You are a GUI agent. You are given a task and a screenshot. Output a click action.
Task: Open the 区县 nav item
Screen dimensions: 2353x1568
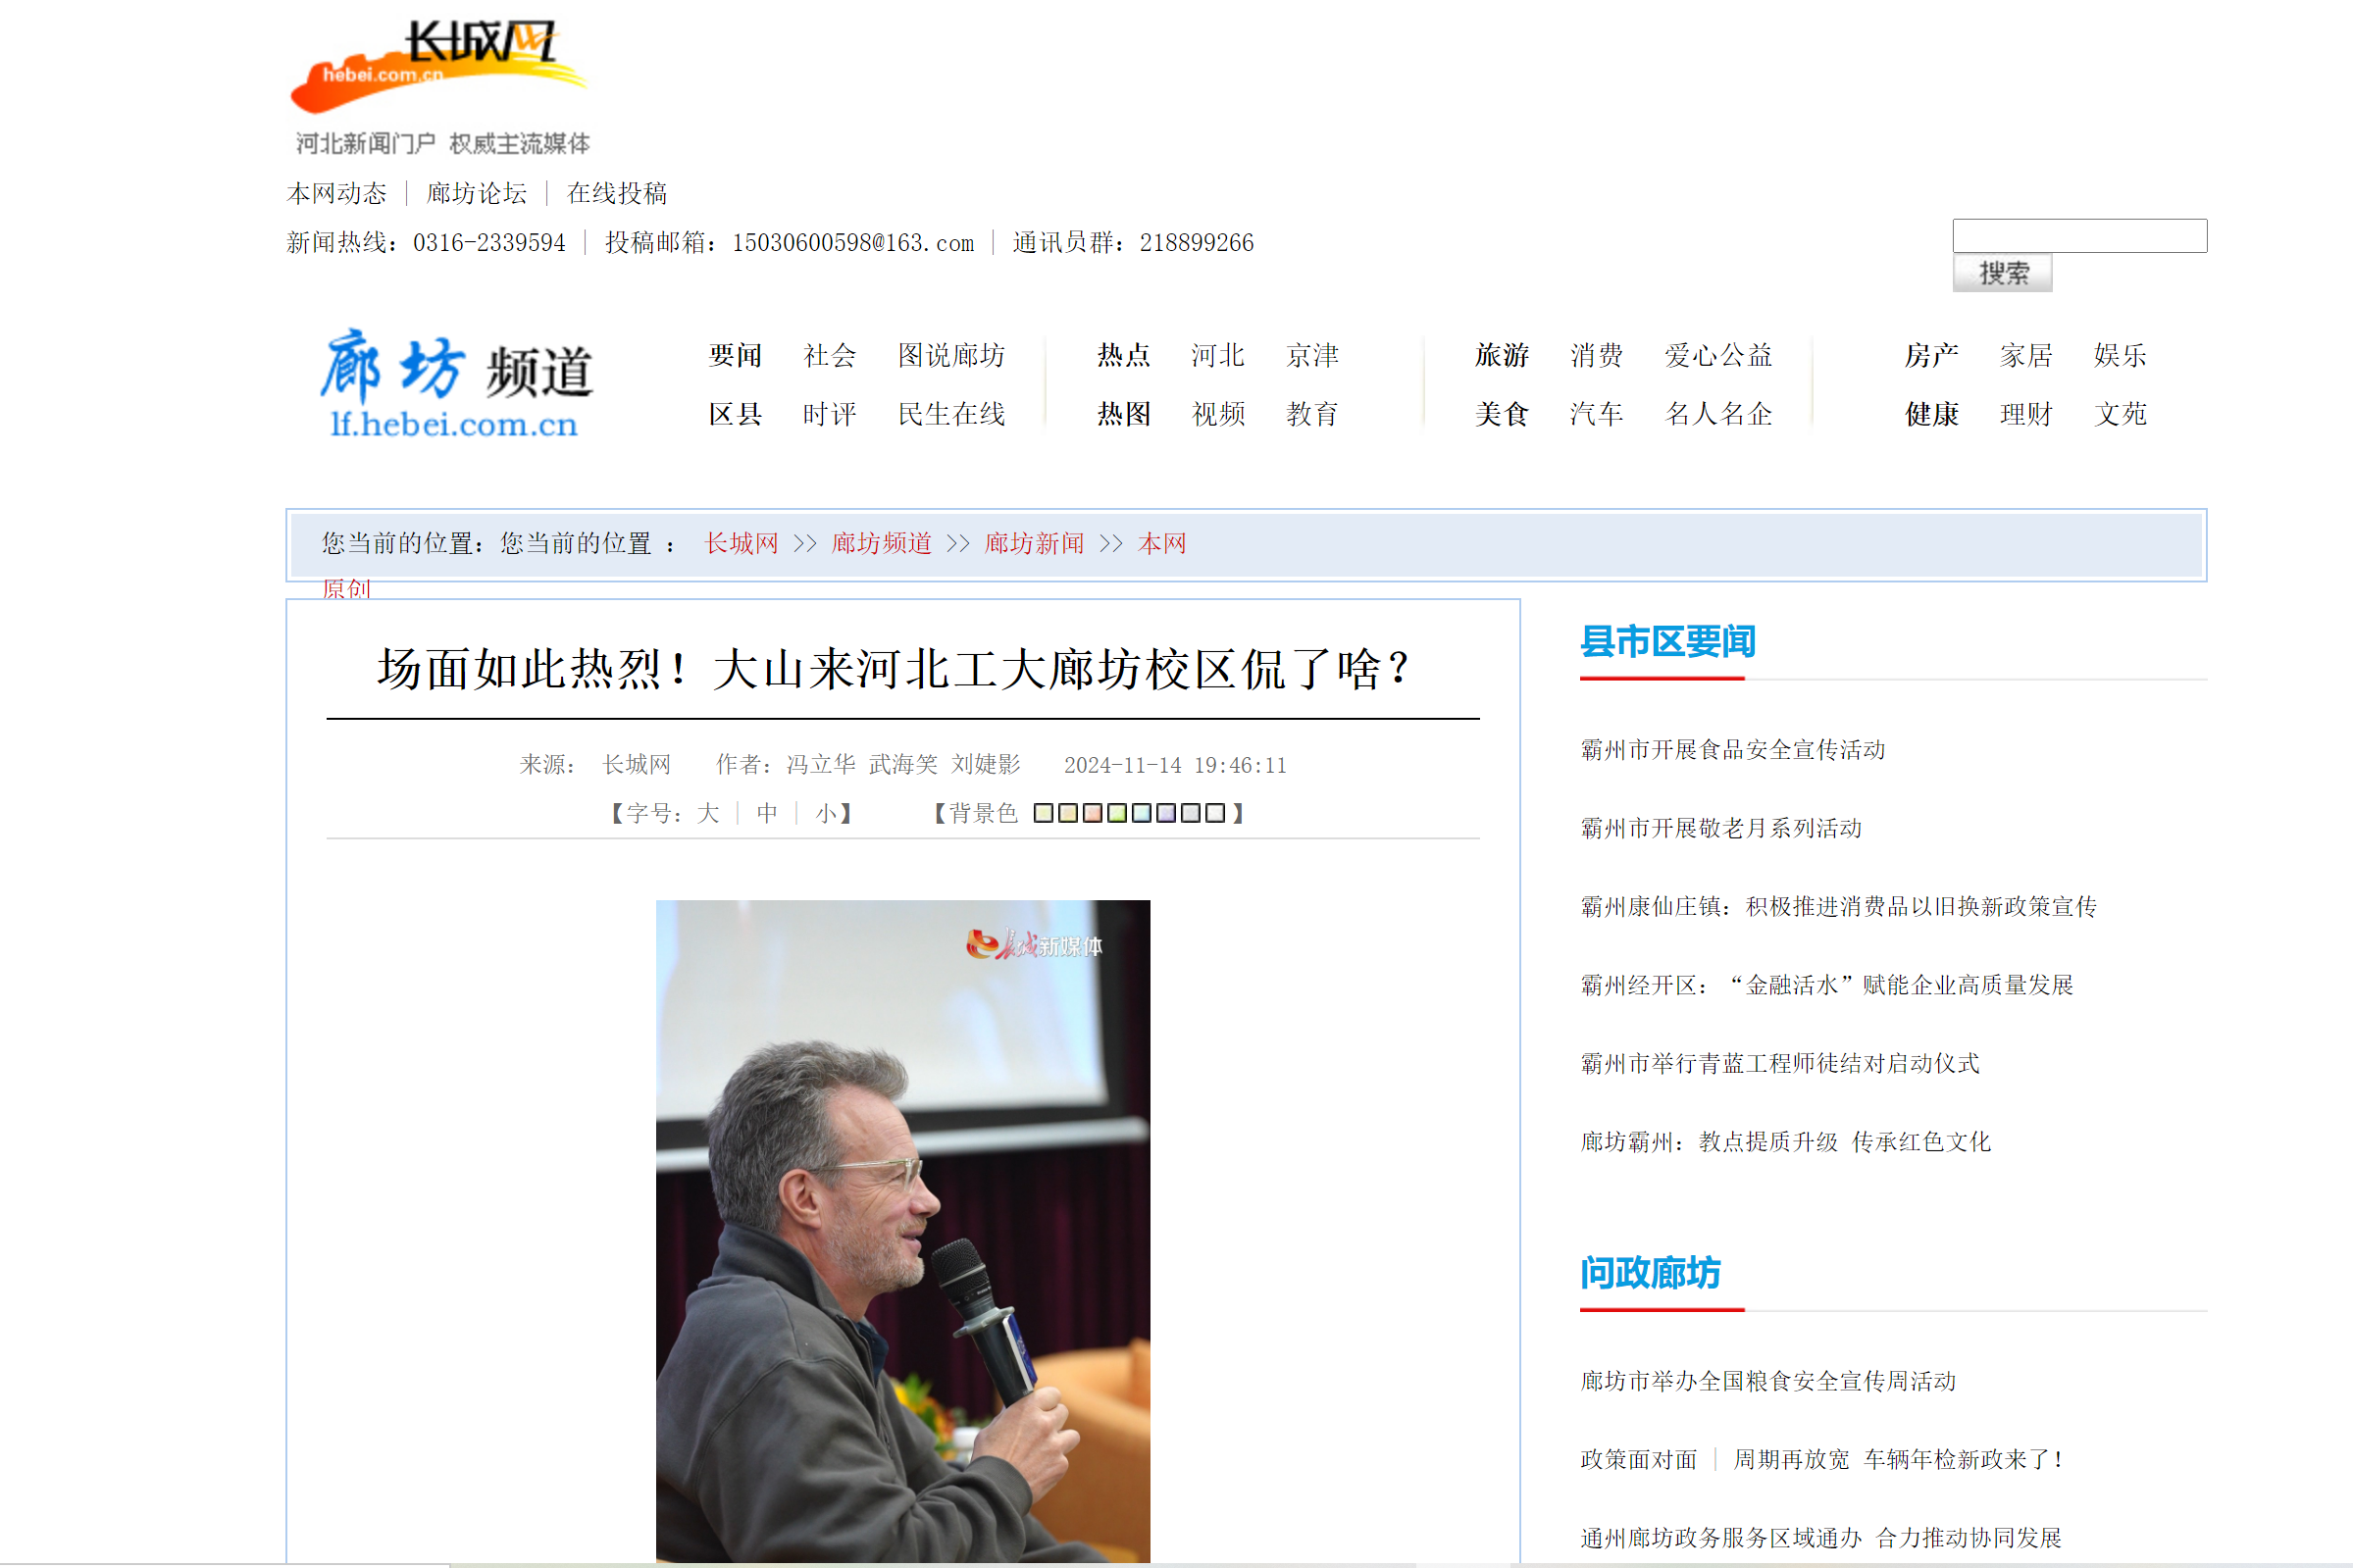coord(735,414)
